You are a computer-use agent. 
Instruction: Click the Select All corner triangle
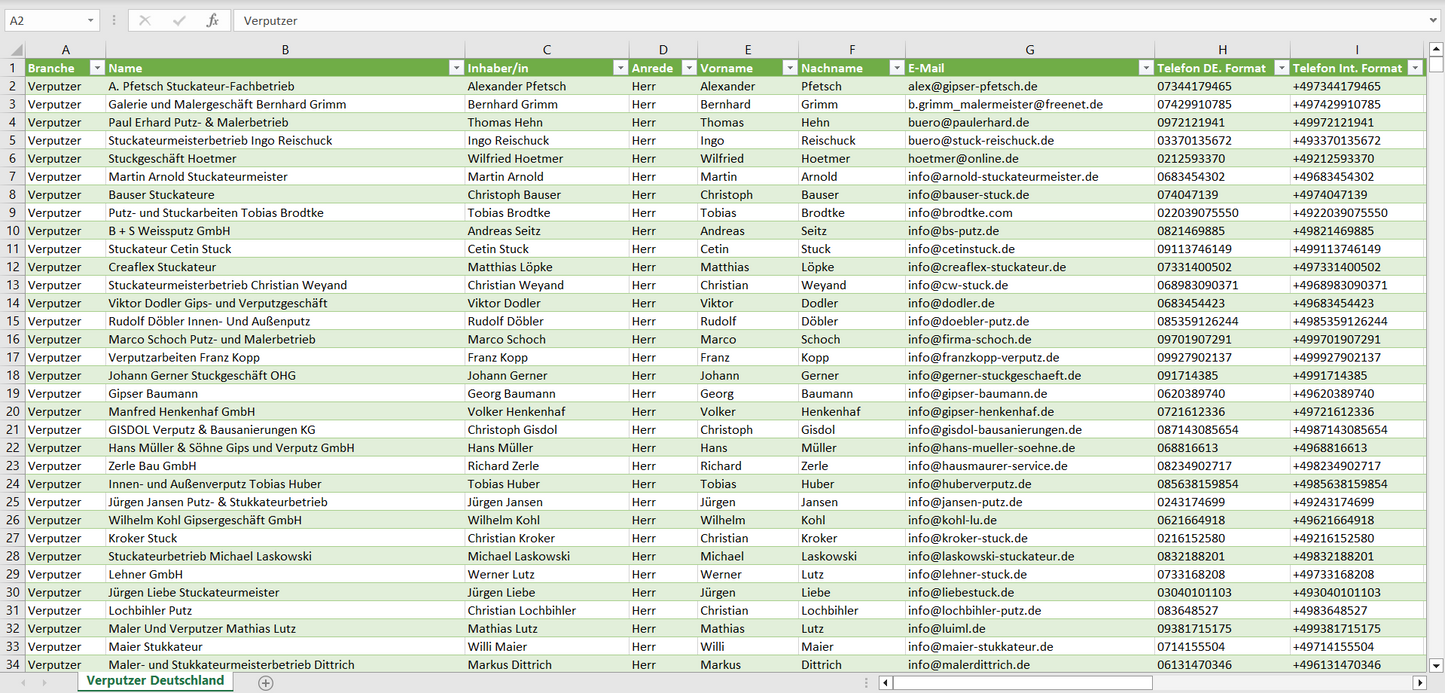(x=16, y=50)
